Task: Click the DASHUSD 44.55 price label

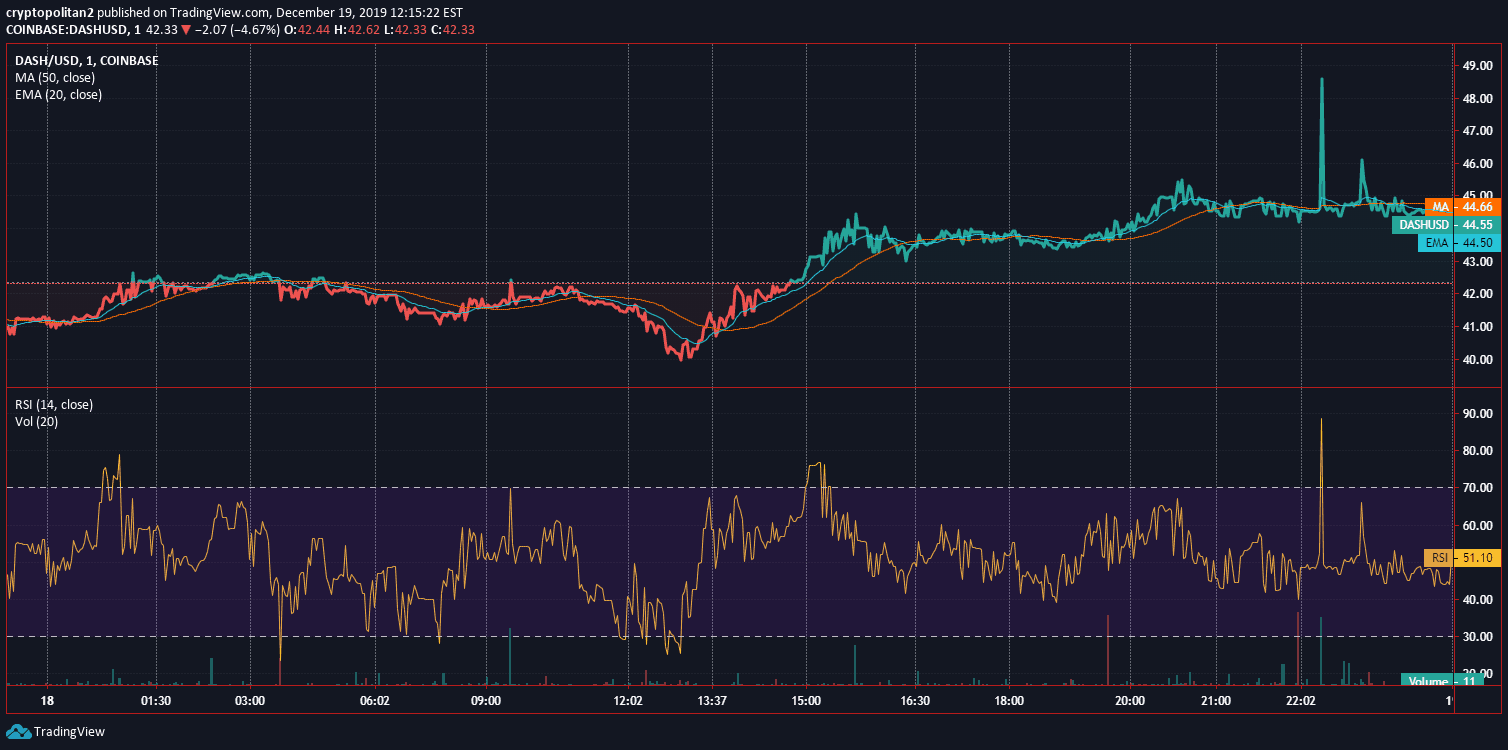Action: 1447,225
